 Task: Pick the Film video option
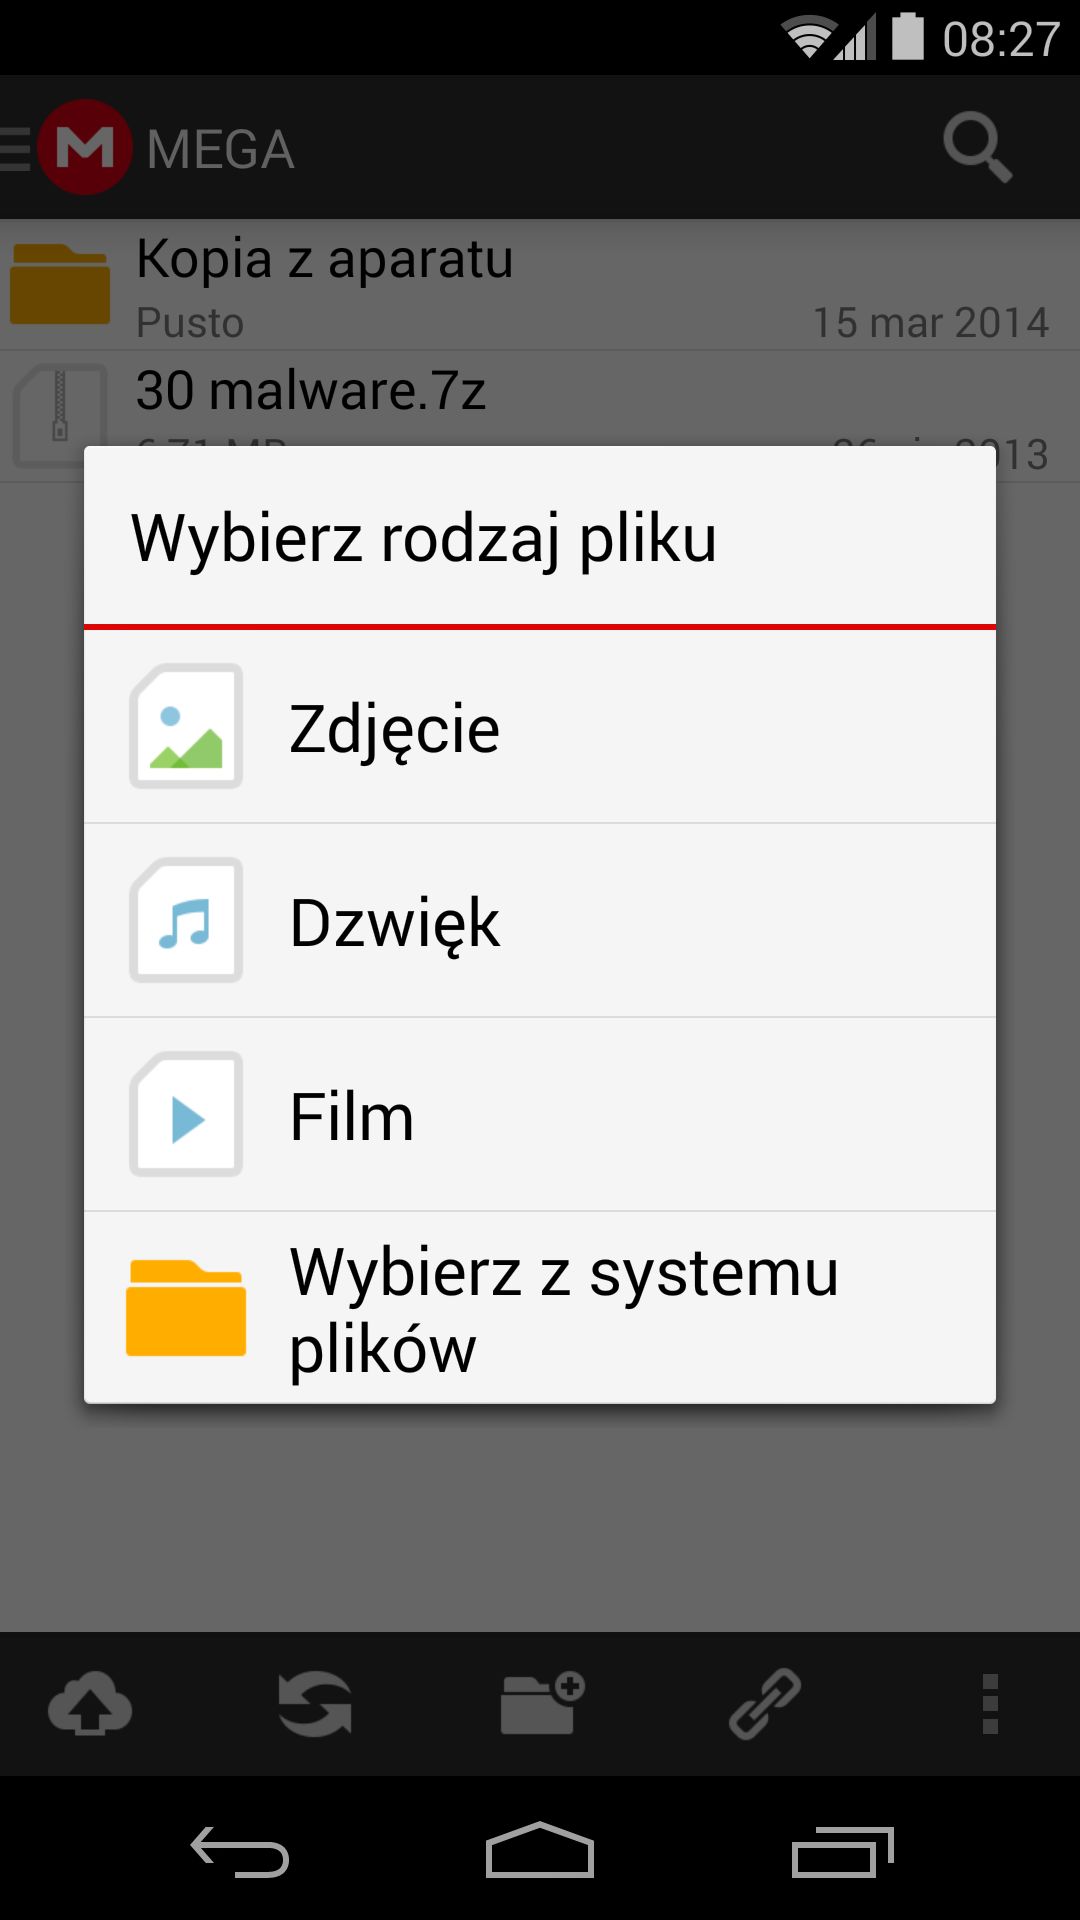[x=540, y=1115]
